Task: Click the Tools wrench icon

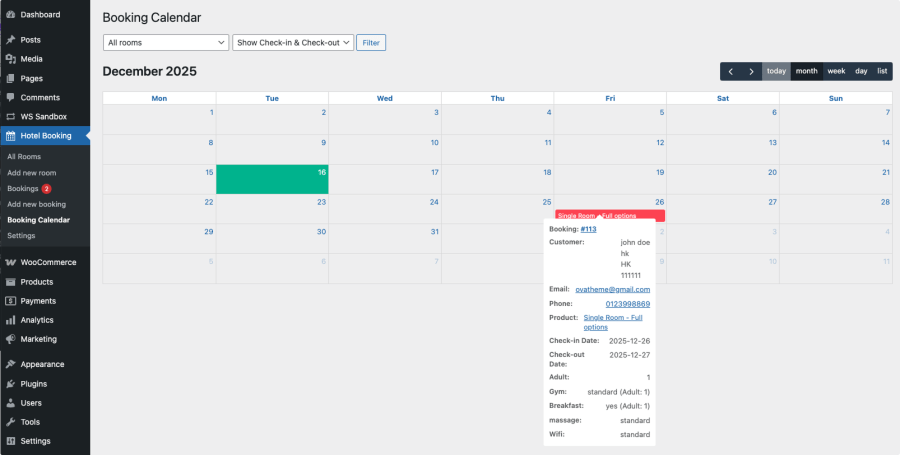Action: coord(10,422)
